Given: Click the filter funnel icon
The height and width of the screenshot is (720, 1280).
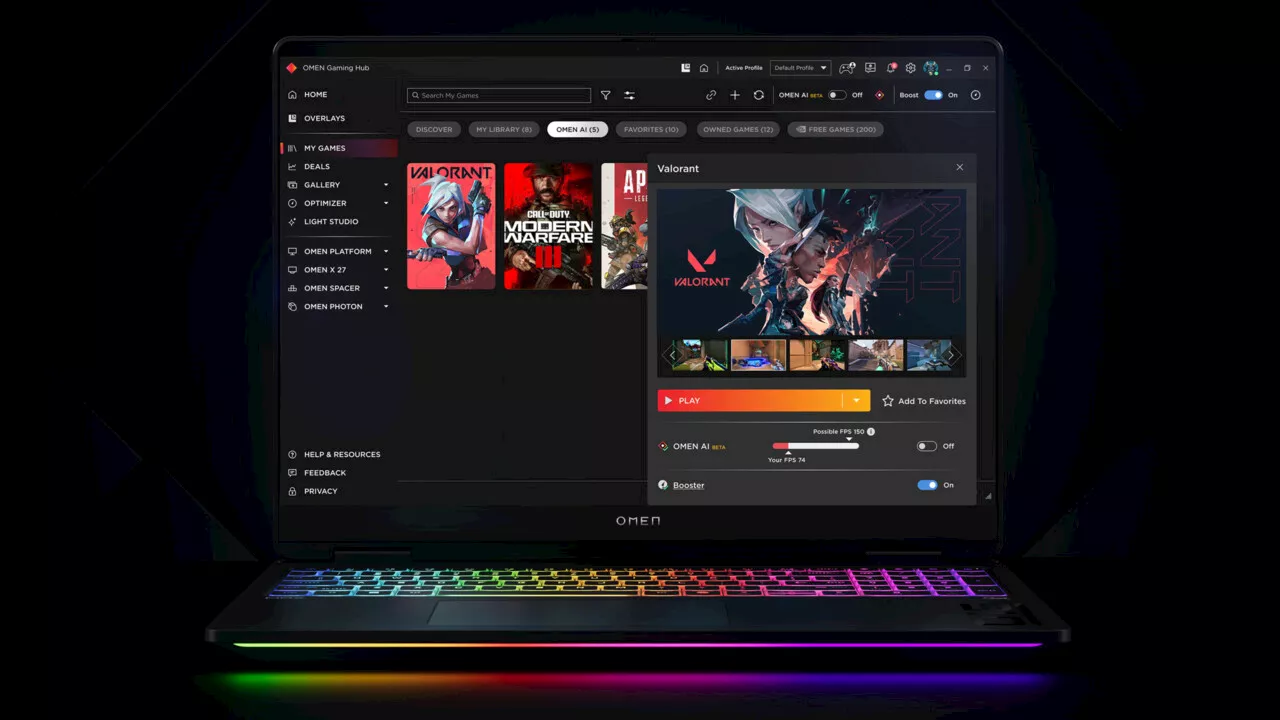Looking at the screenshot, I should click(x=605, y=95).
